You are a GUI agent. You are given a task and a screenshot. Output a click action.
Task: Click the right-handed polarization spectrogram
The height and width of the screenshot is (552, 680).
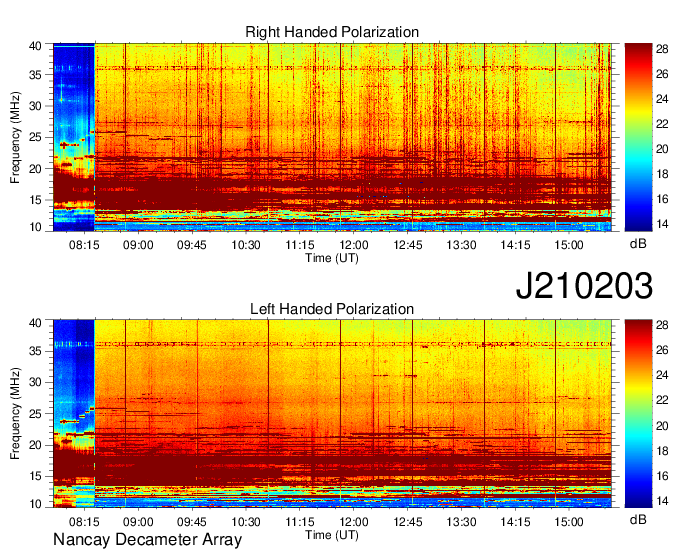tap(332, 137)
